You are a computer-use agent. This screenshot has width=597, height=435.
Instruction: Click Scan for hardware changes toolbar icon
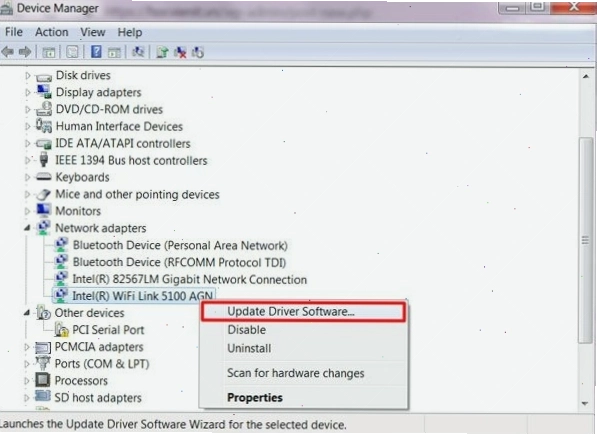click(138, 52)
